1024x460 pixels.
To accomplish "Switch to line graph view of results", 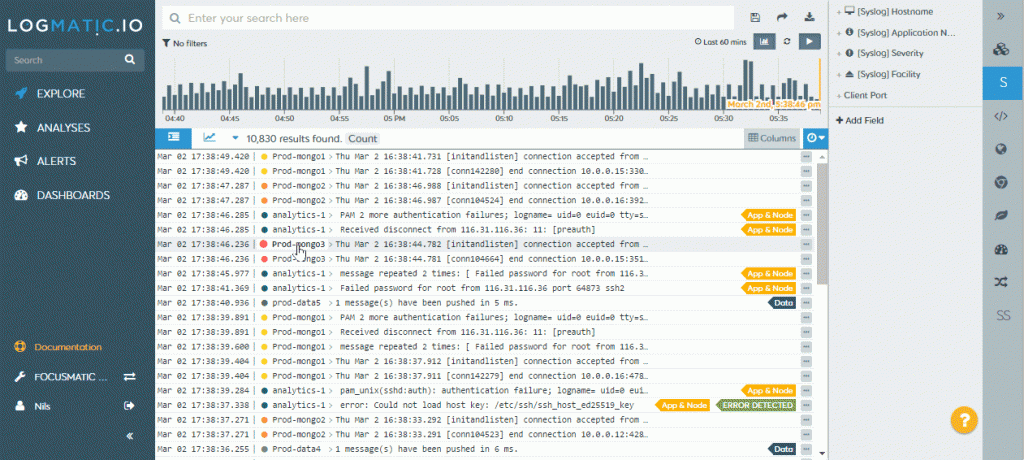I will pos(210,138).
